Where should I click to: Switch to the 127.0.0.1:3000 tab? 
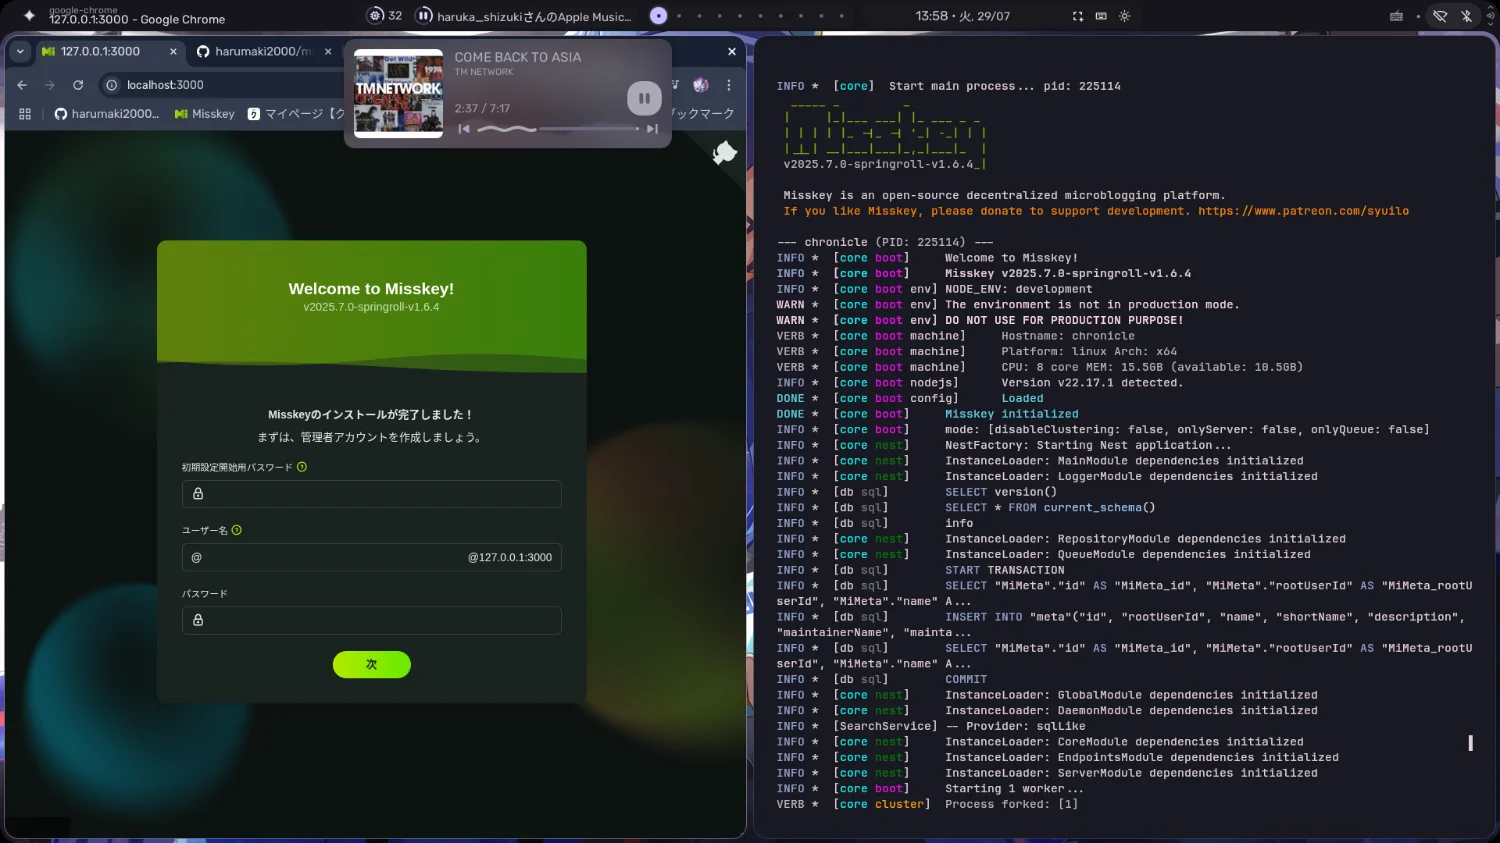point(100,51)
